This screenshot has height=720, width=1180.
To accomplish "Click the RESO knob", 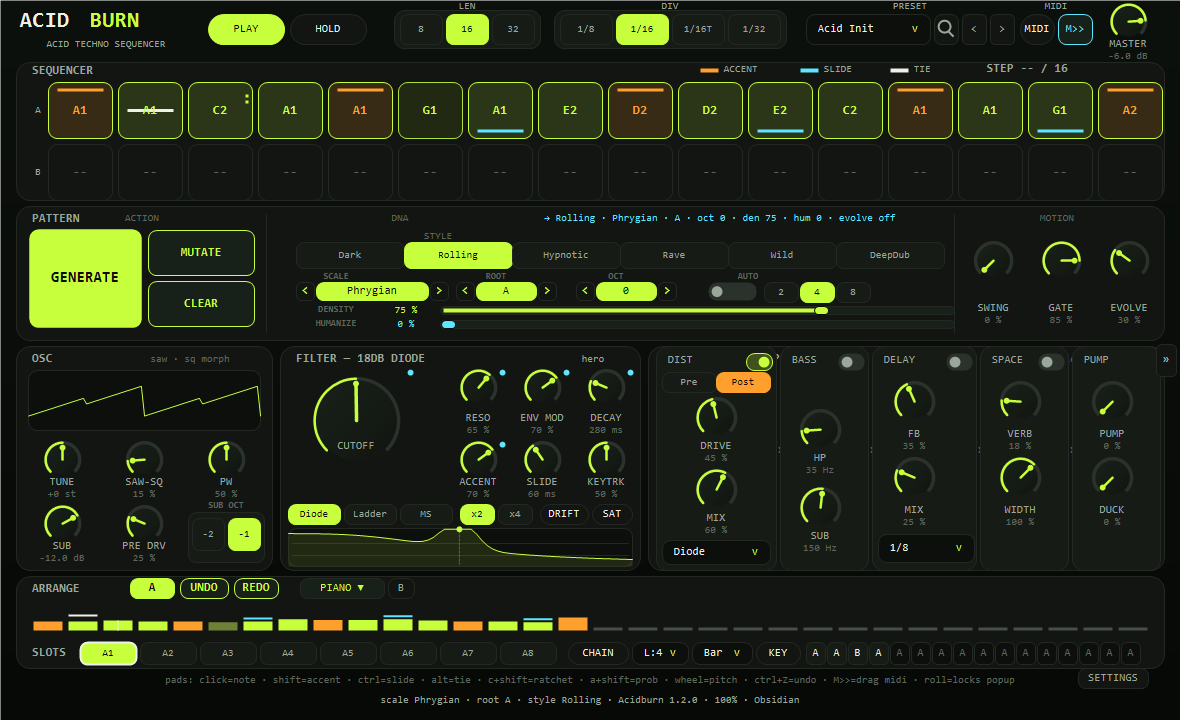I will click(x=478, y=388).
